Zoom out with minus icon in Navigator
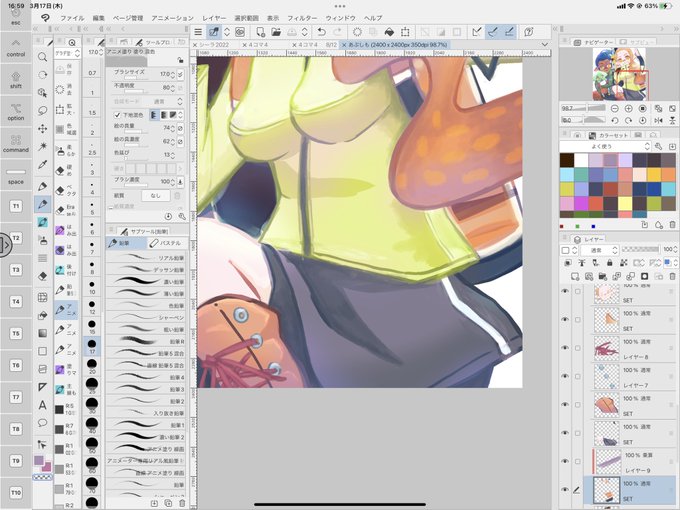The width and height of the screenshot is (680, 510). pos(615,108)
